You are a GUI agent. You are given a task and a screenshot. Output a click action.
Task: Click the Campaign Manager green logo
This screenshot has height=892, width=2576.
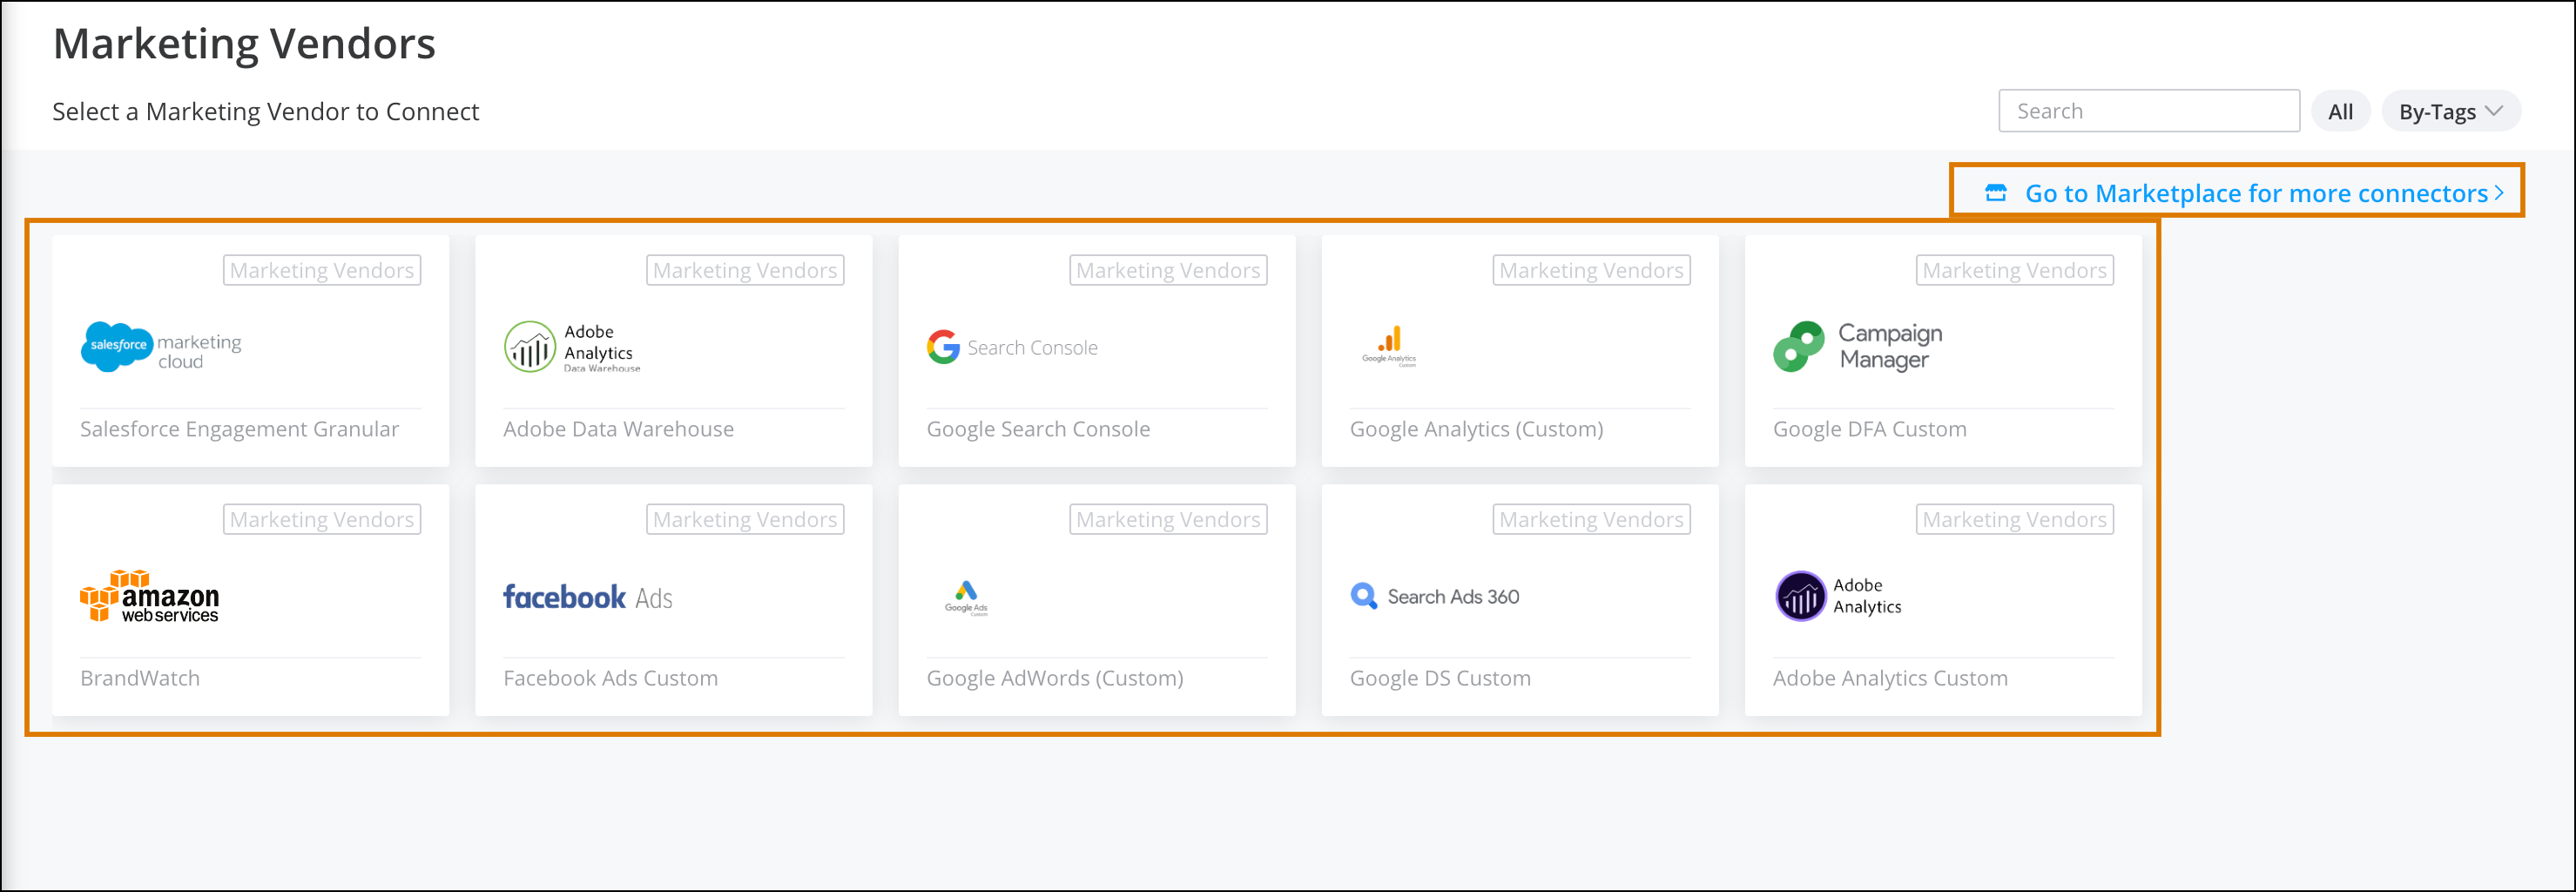[x=1858, y=346]
